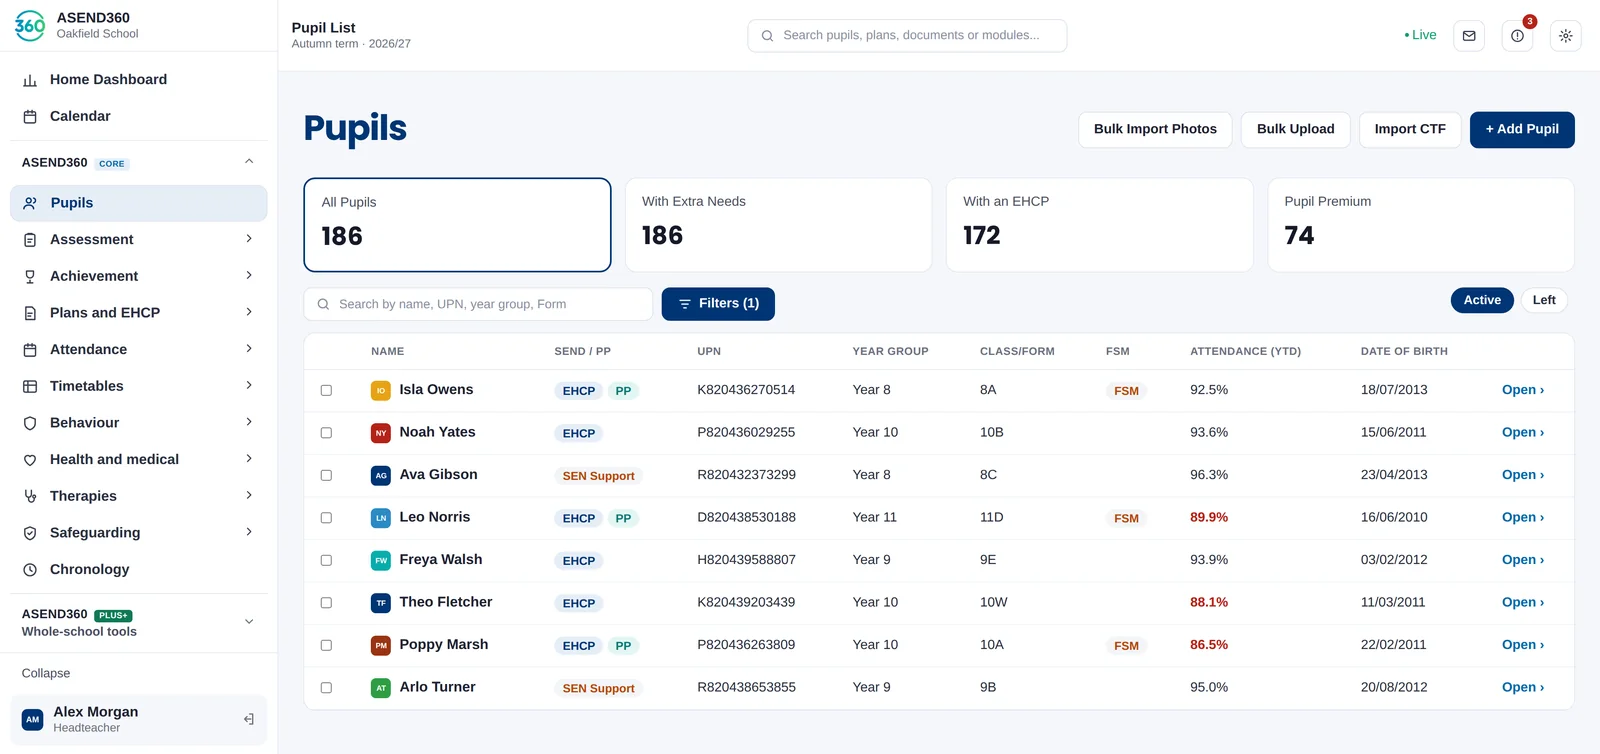Image resolution: width=1600 pixels, height=754 pixels.
Task: Open Noah Yates record link
Action: coord(1522,433)
